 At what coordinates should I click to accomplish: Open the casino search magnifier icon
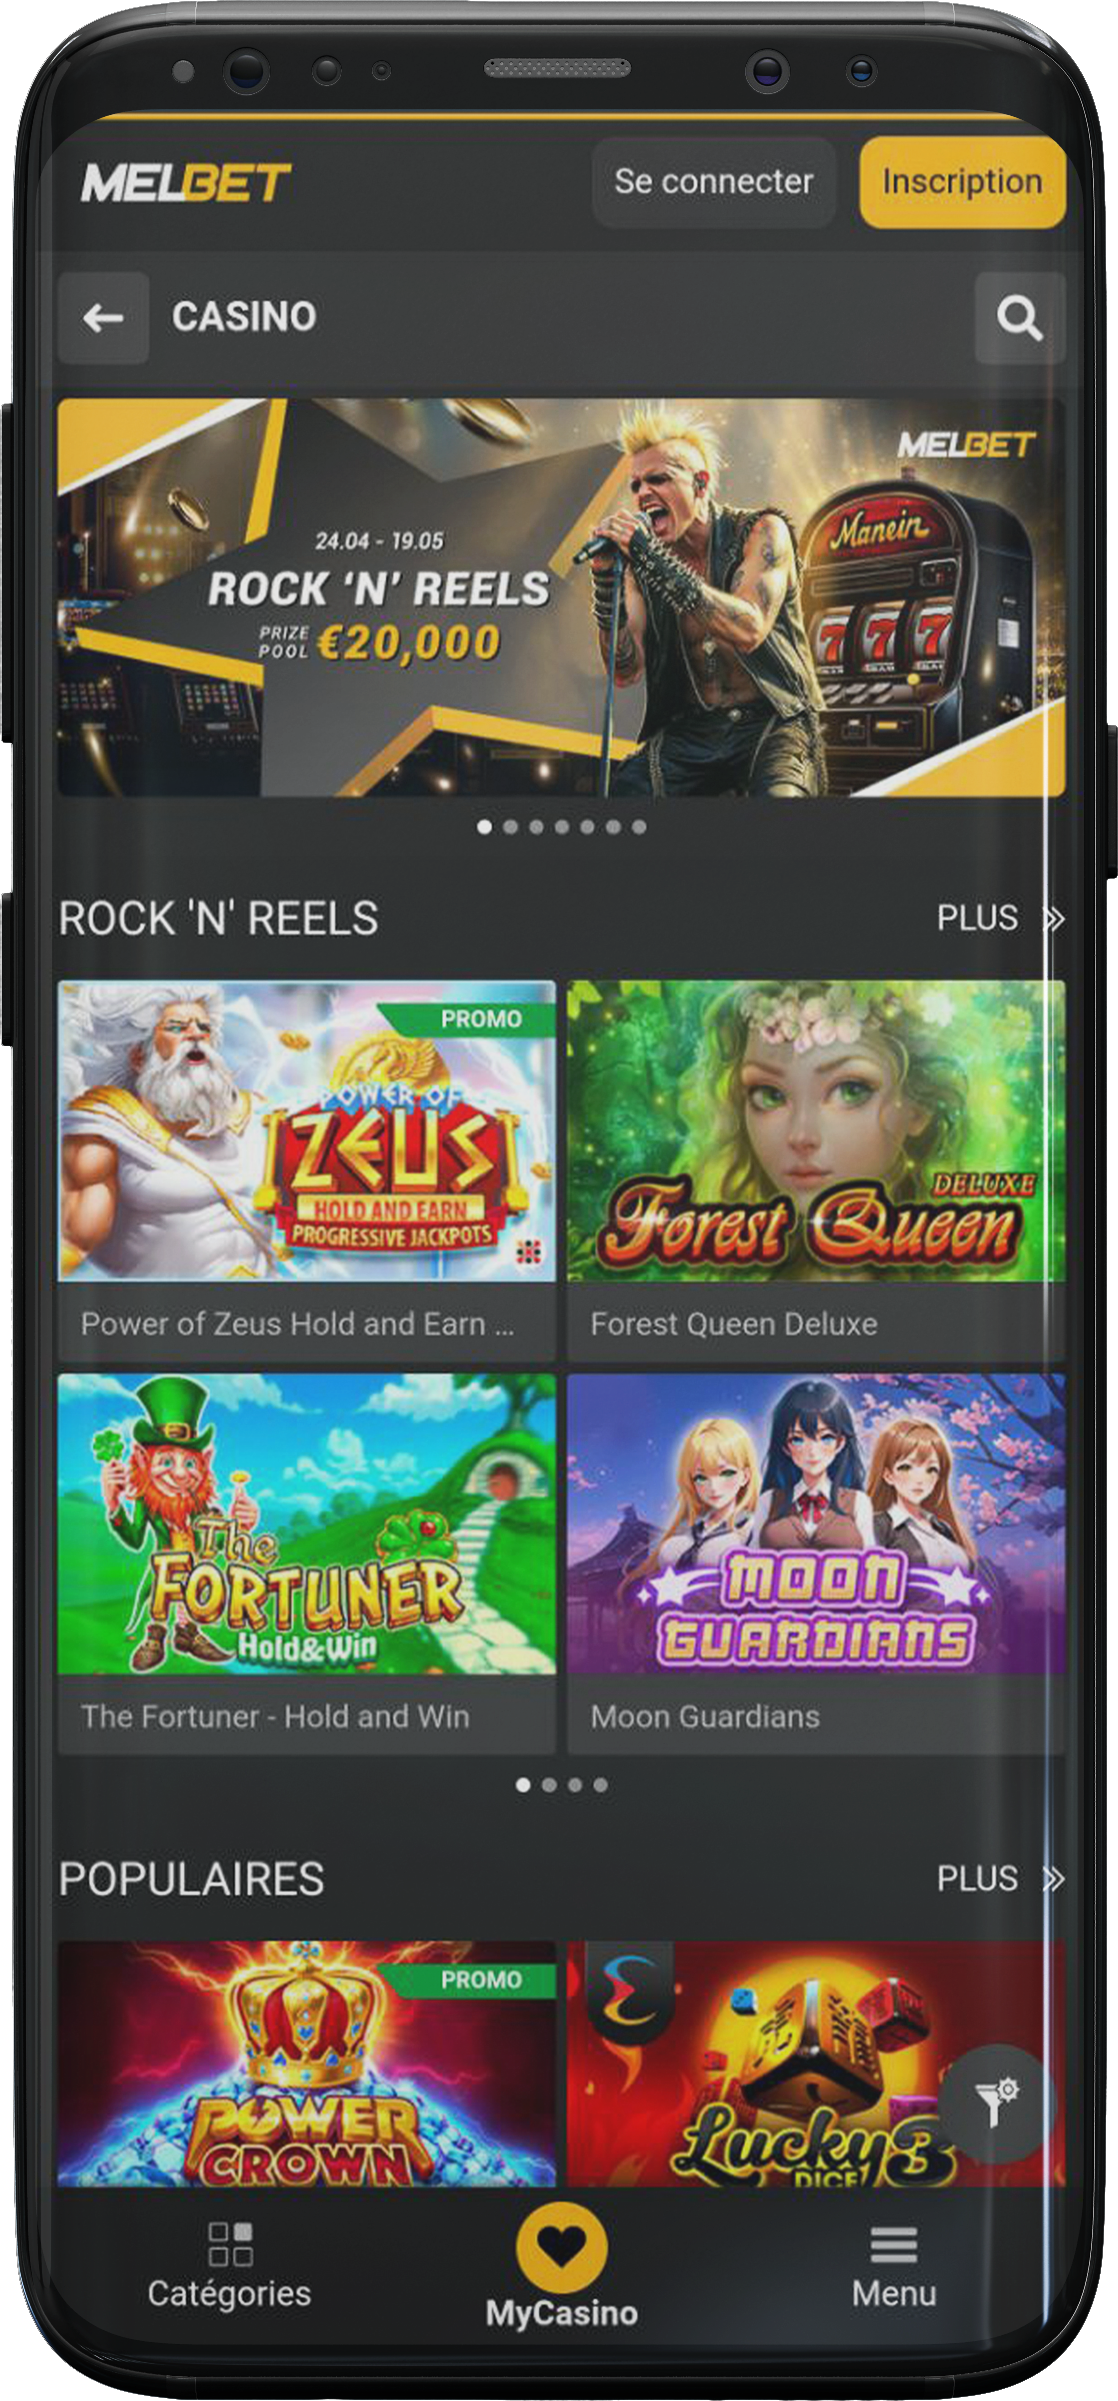[x=1019, y=318]
